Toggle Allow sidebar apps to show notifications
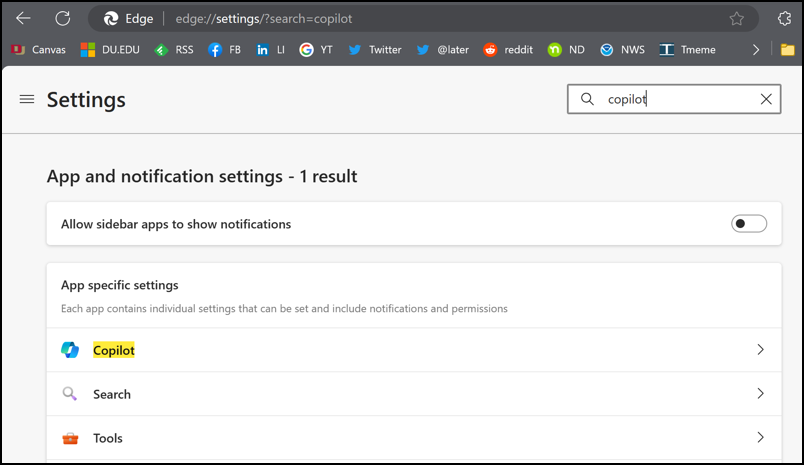804x465 pixels. (749, 224)
